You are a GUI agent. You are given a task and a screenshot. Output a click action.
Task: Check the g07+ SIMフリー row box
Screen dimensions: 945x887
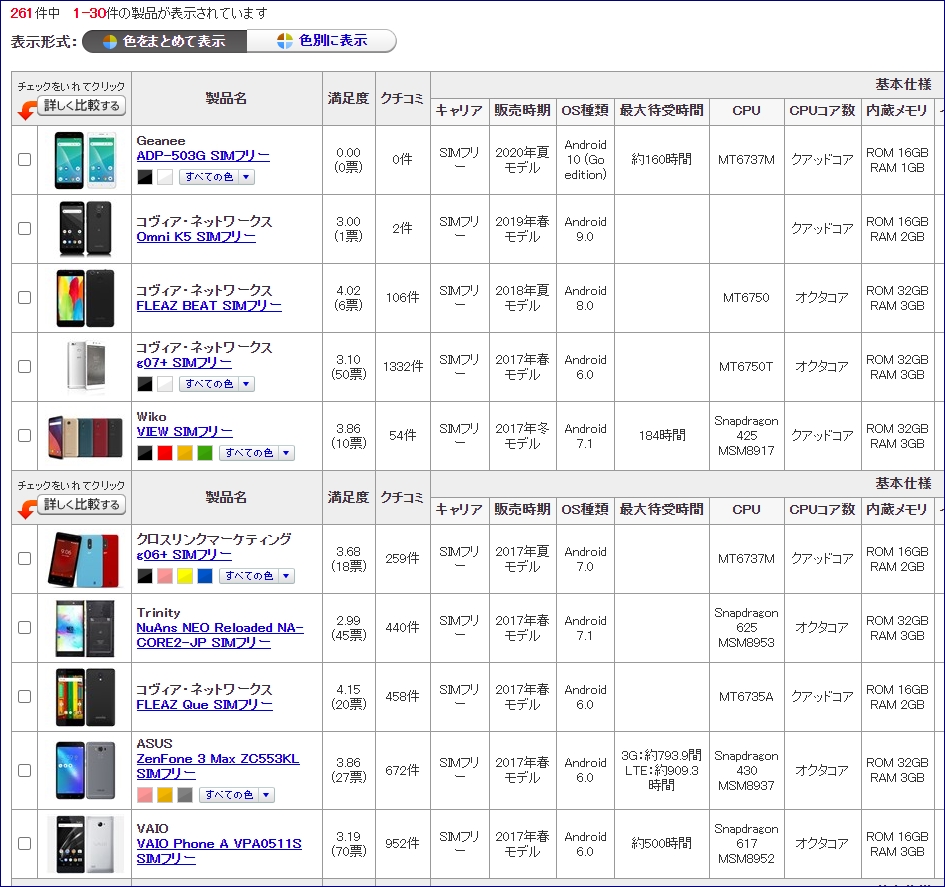point(24,366)
